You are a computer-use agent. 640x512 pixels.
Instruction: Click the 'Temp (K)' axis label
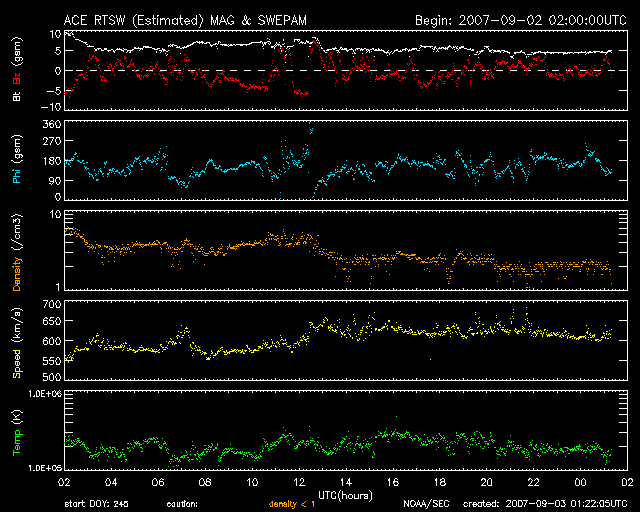(x=17, y=433)
